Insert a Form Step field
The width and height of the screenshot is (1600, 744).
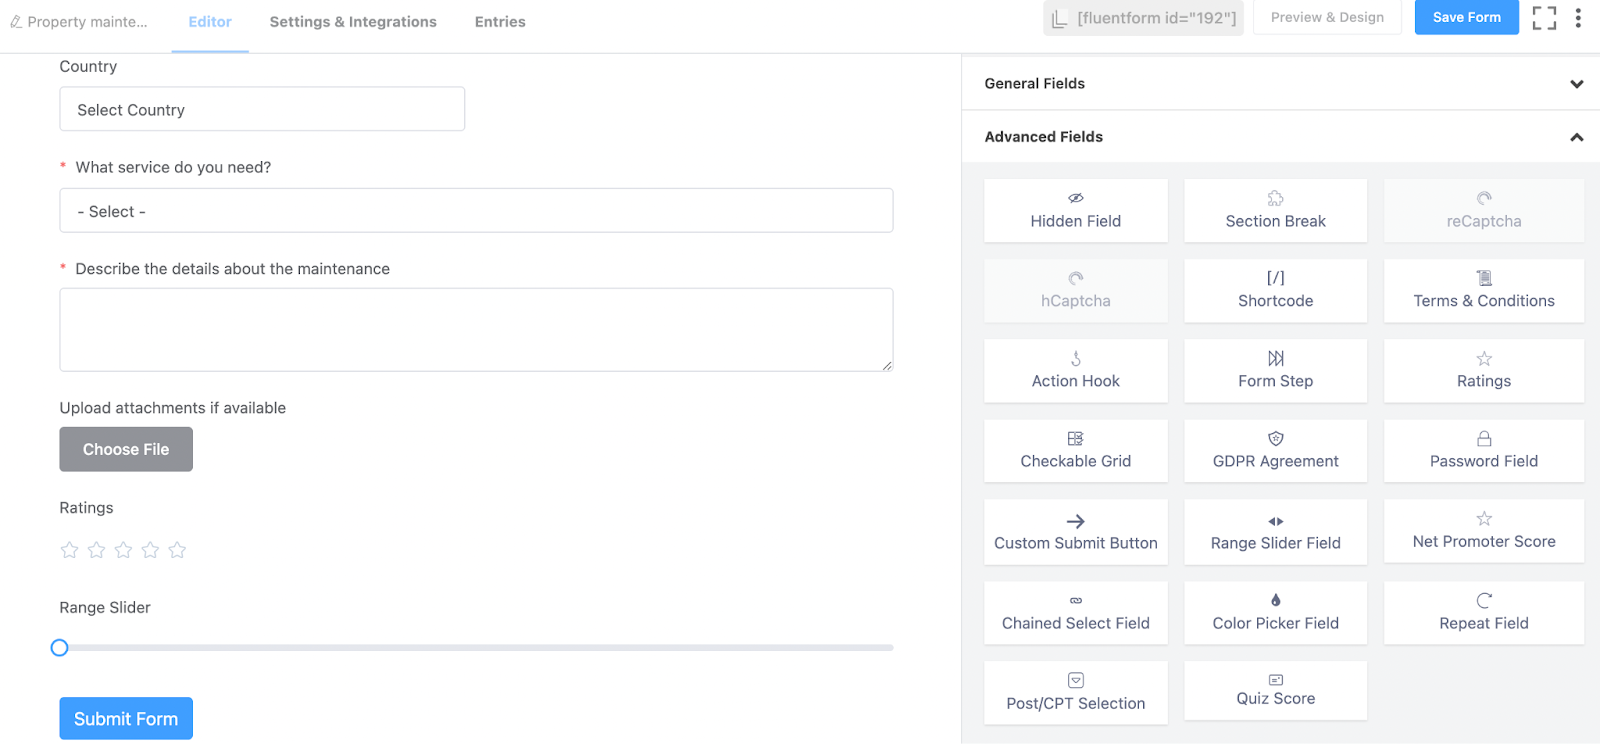pos(1275,371)
